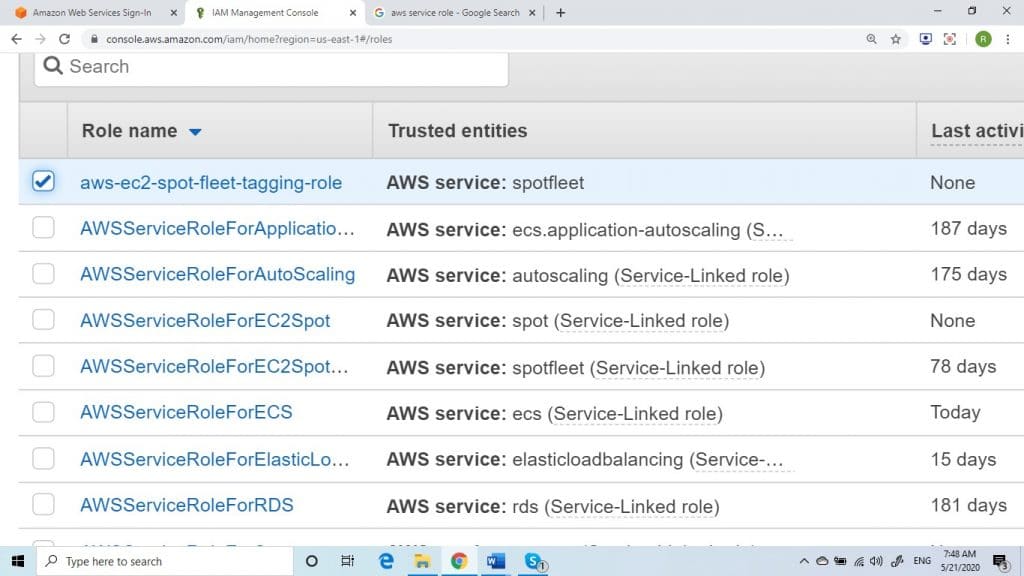Switch to the IAM Management Console tab
This screenshot has height=576, width=1024.
click(x=264, y=12)
